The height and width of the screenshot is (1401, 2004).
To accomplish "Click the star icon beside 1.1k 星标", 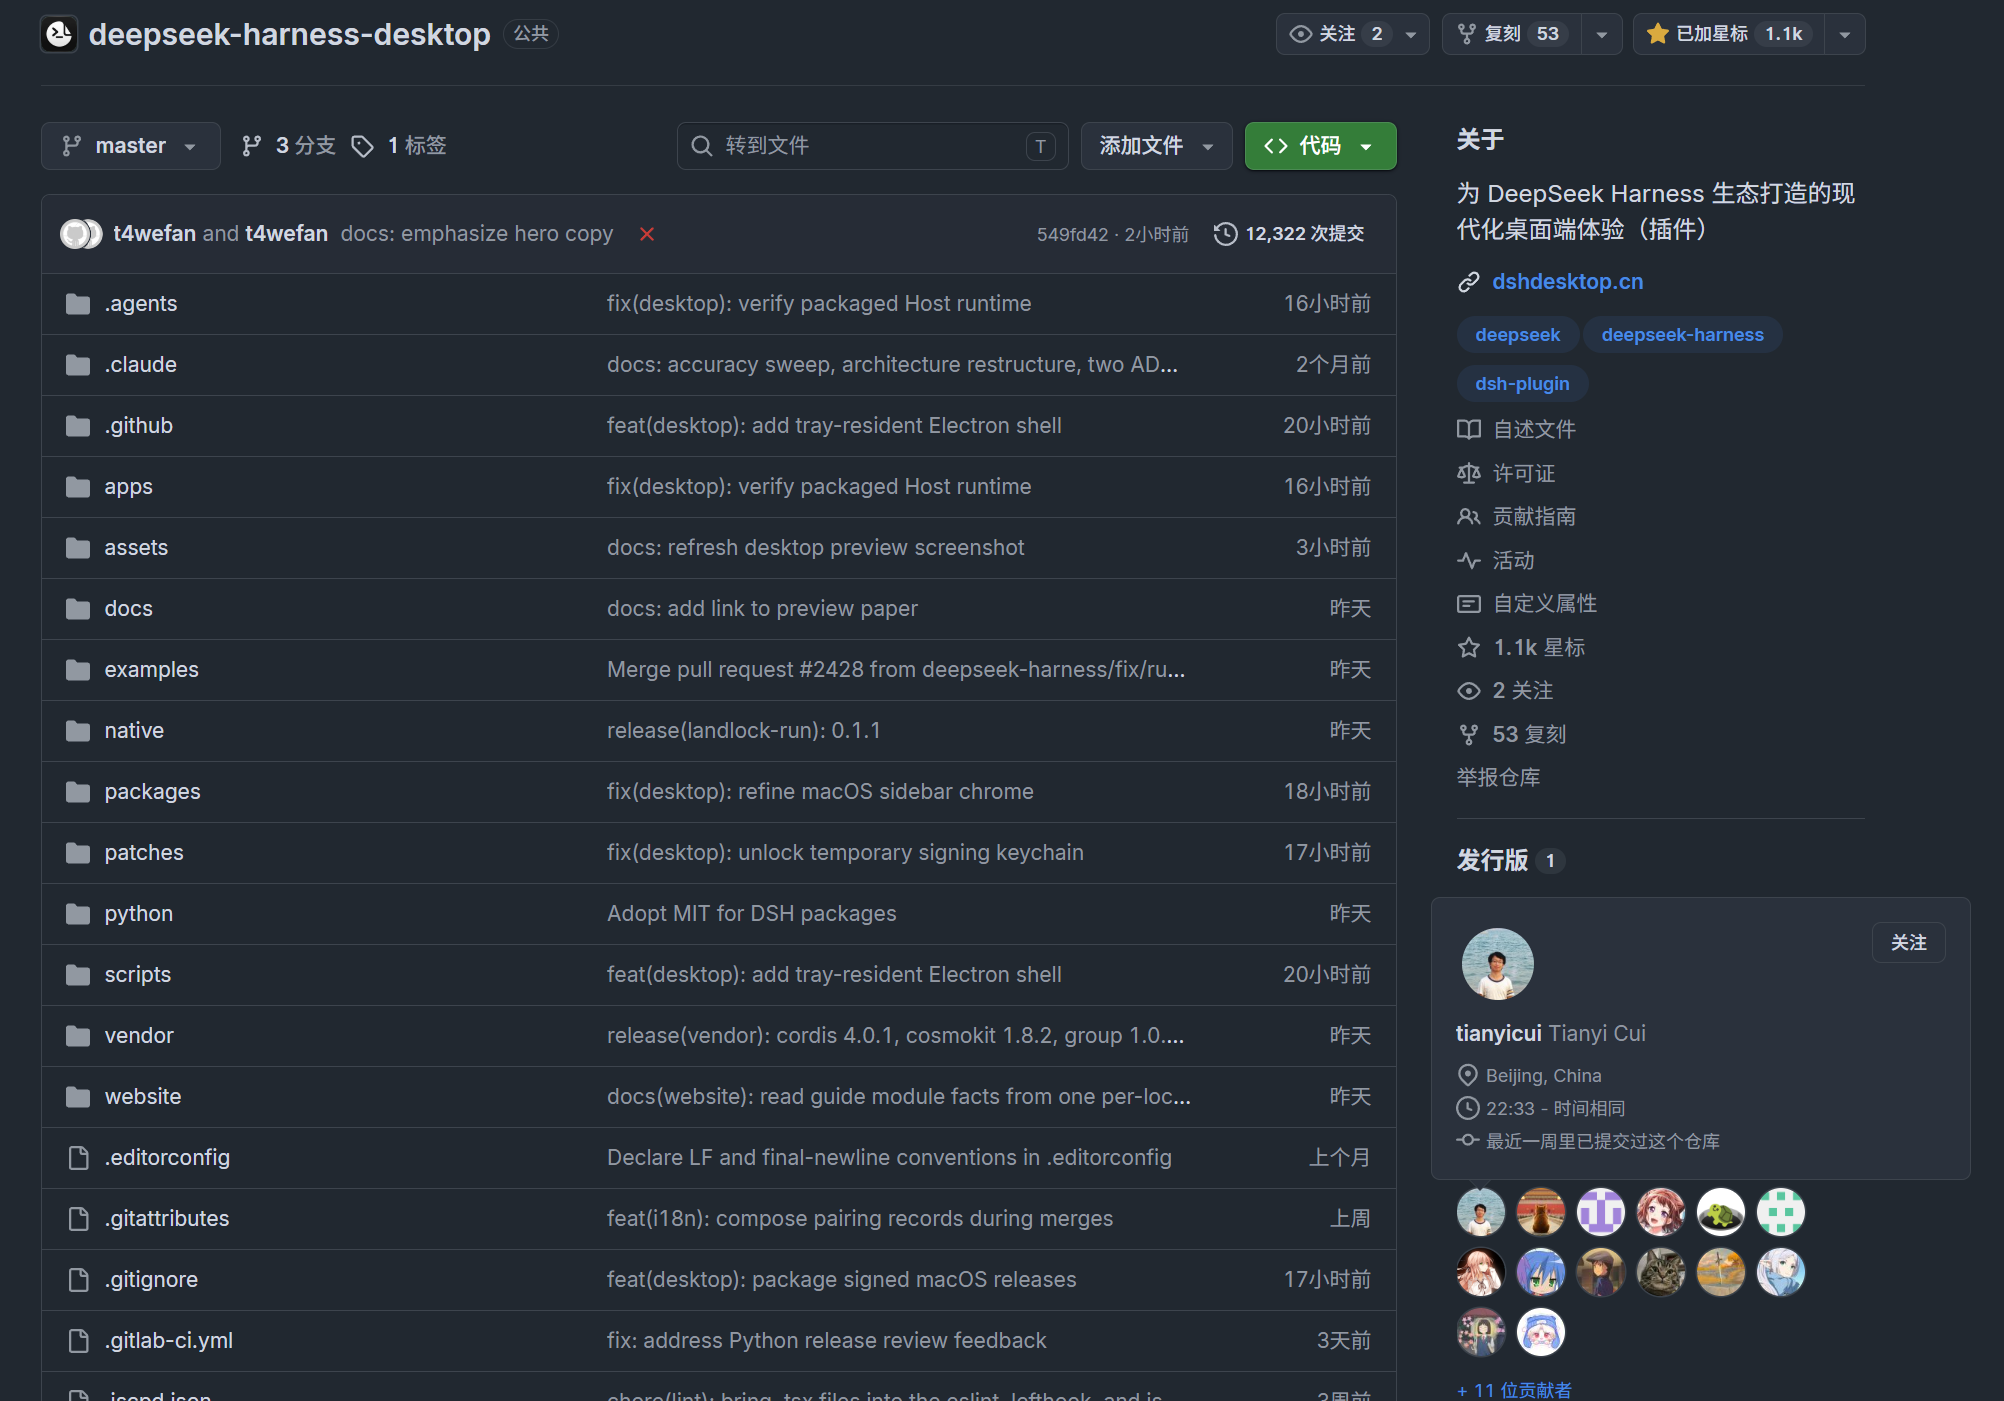I will point(1468,648).
